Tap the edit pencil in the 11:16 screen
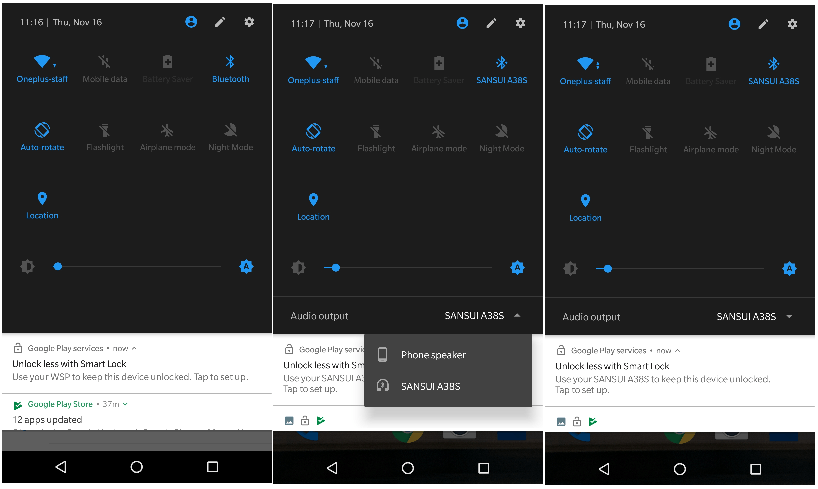818x489 pixels. point(220,22)
